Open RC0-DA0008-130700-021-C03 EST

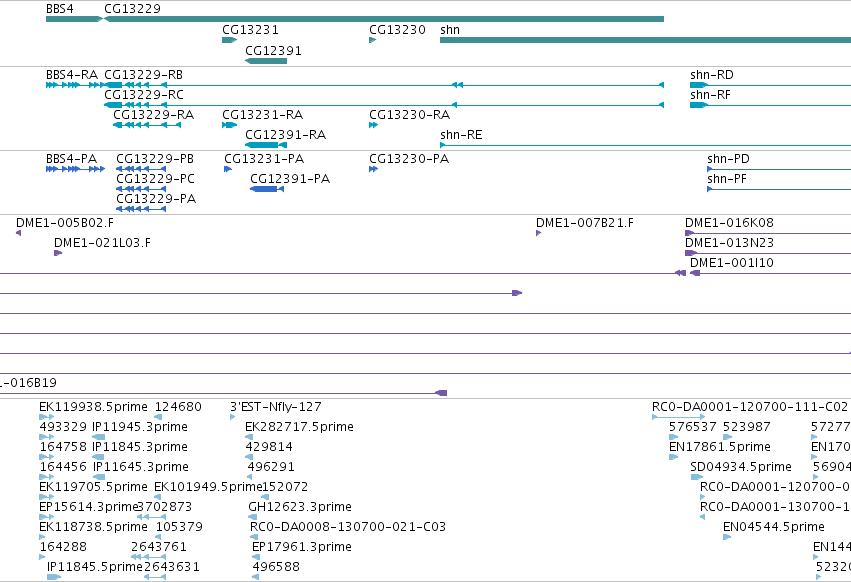click(254, 537)
